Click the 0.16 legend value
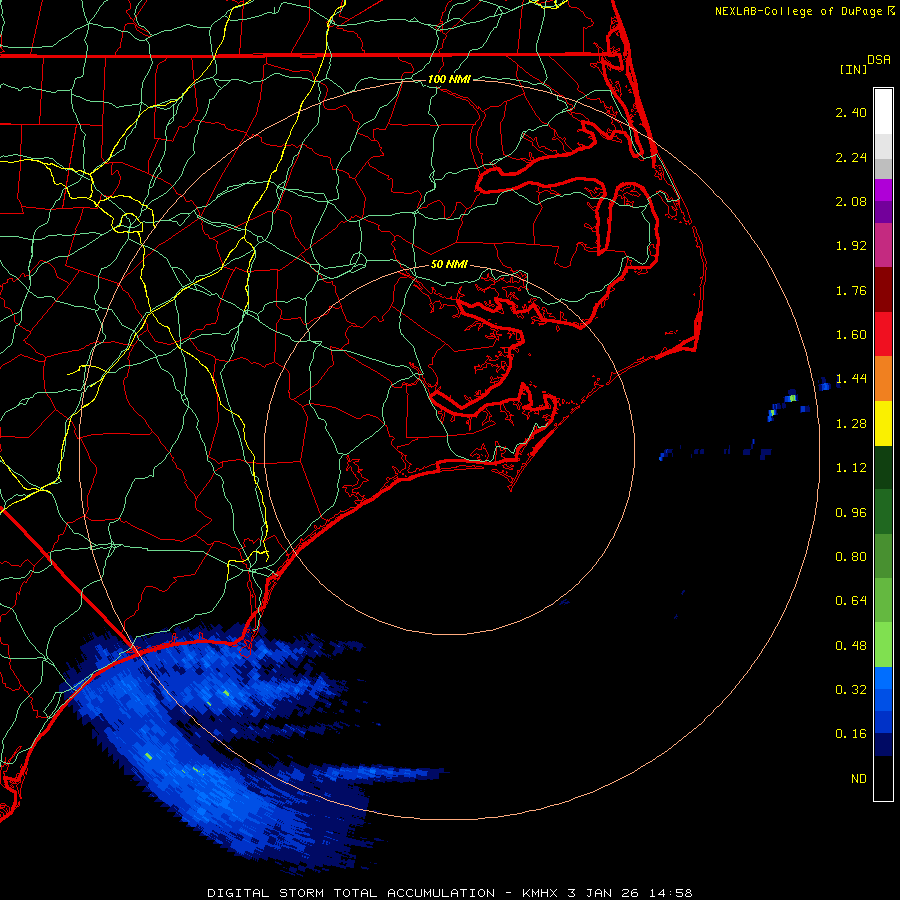The image size is (900, 900). click(x=851, y=734)
